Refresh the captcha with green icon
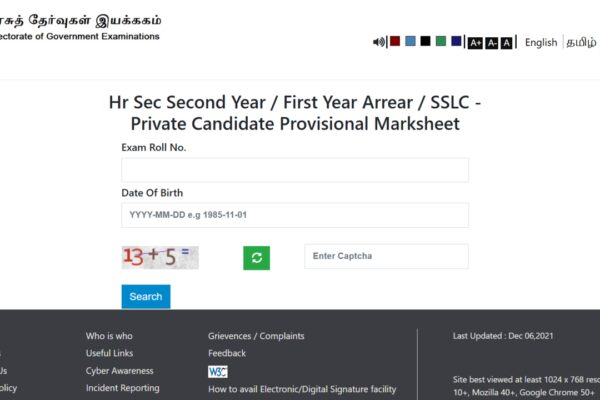 (x=256, y=258)
